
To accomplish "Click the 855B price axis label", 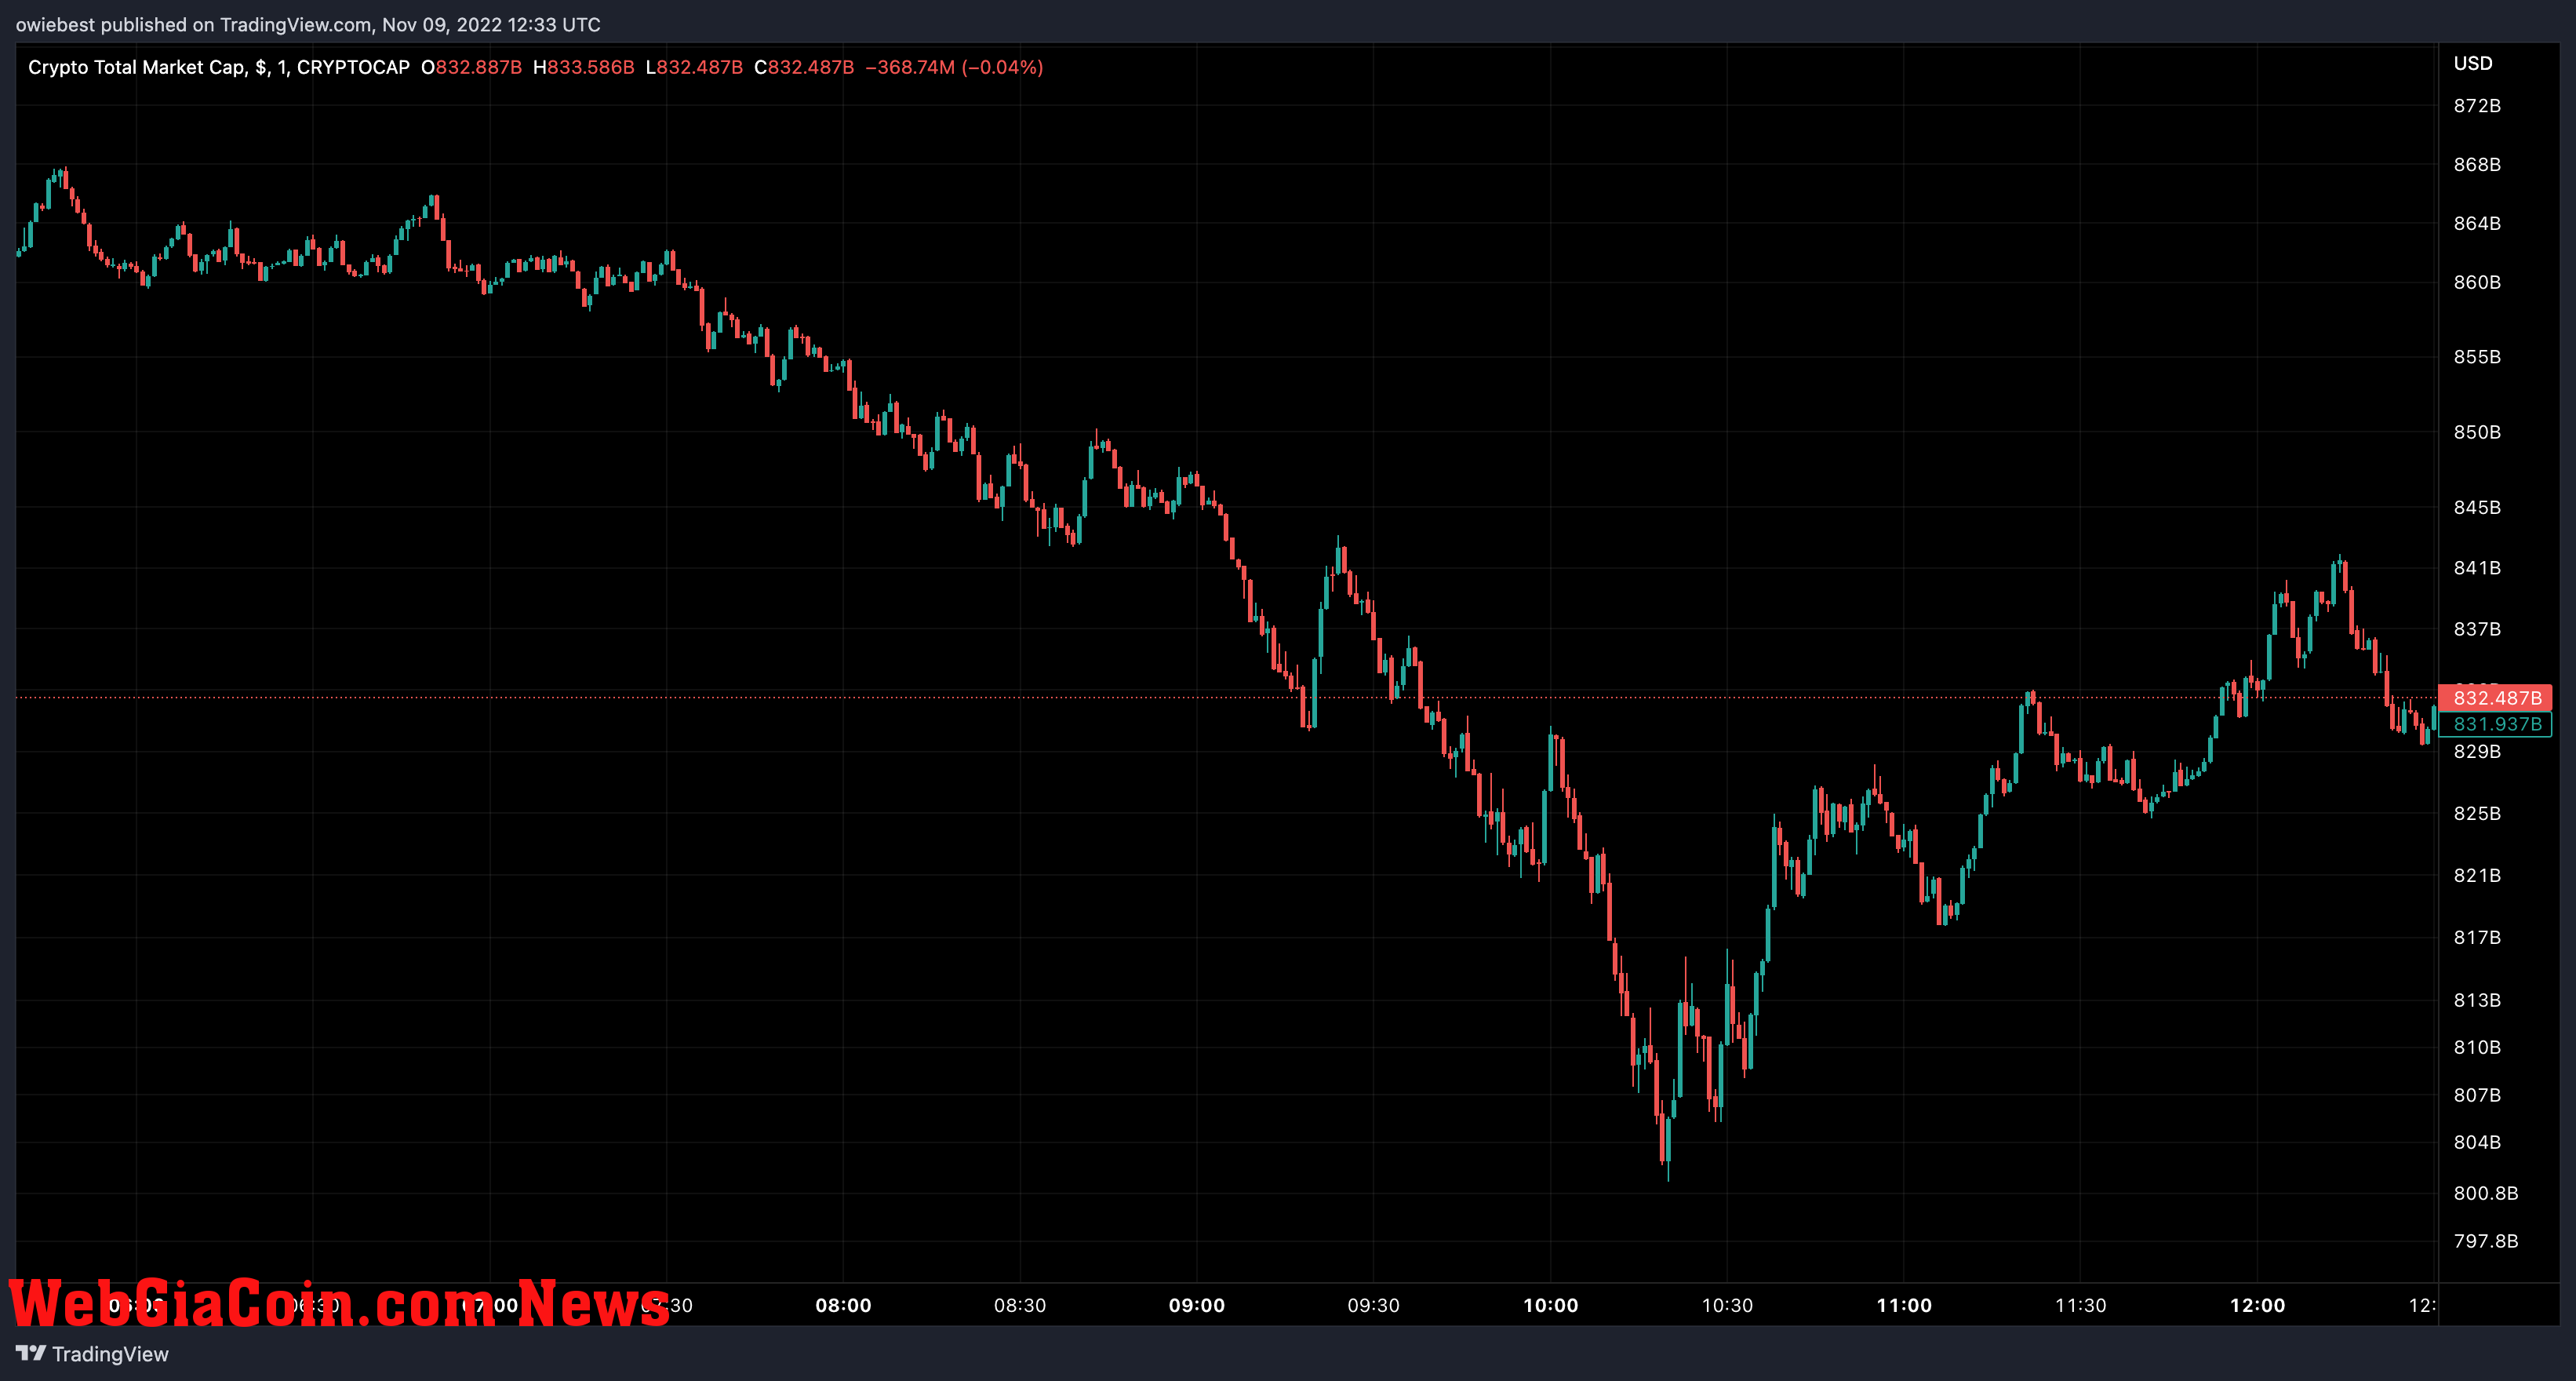I will pyautogui.click(x=2477, y=356).
